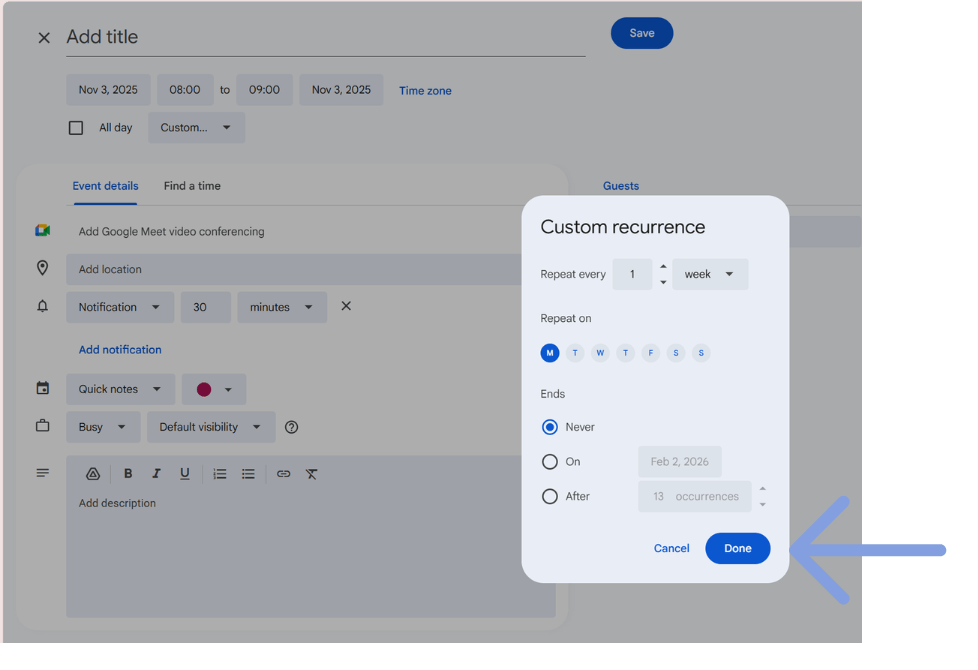Insert a bulleted list in description
The image size is (978, 670).
tap(248, 474)
